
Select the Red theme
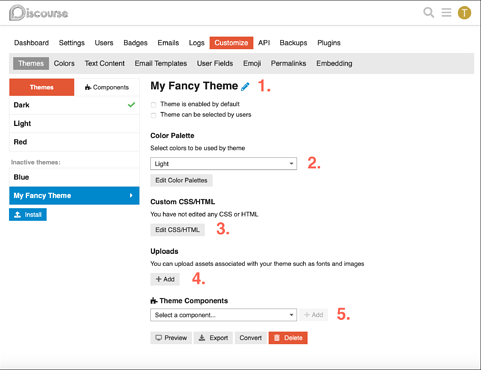tap(74, 142)
